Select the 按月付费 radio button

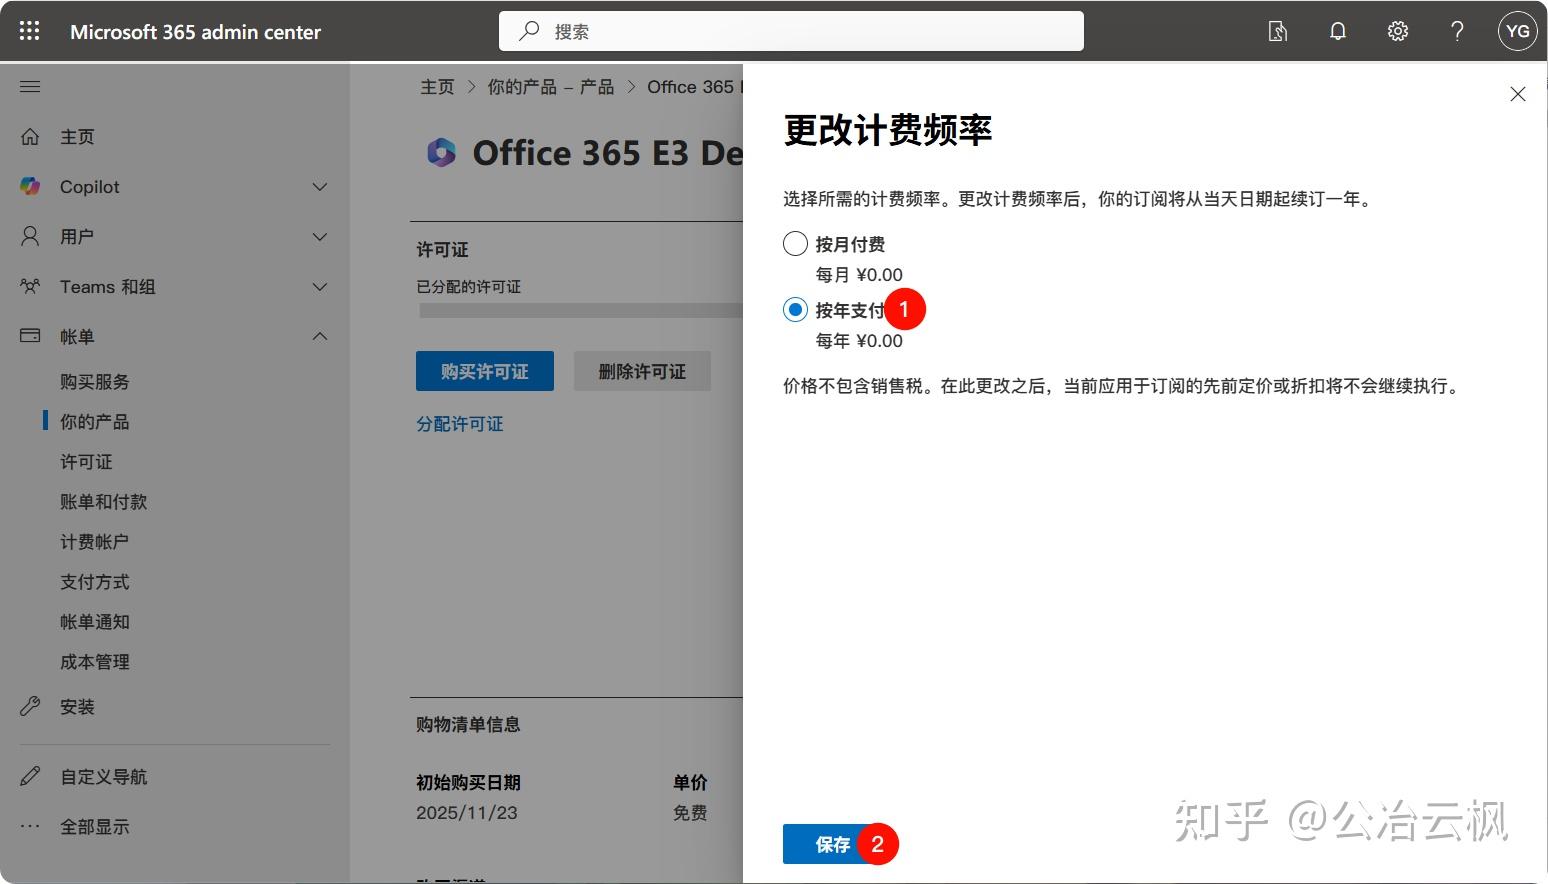click(794, 243)
